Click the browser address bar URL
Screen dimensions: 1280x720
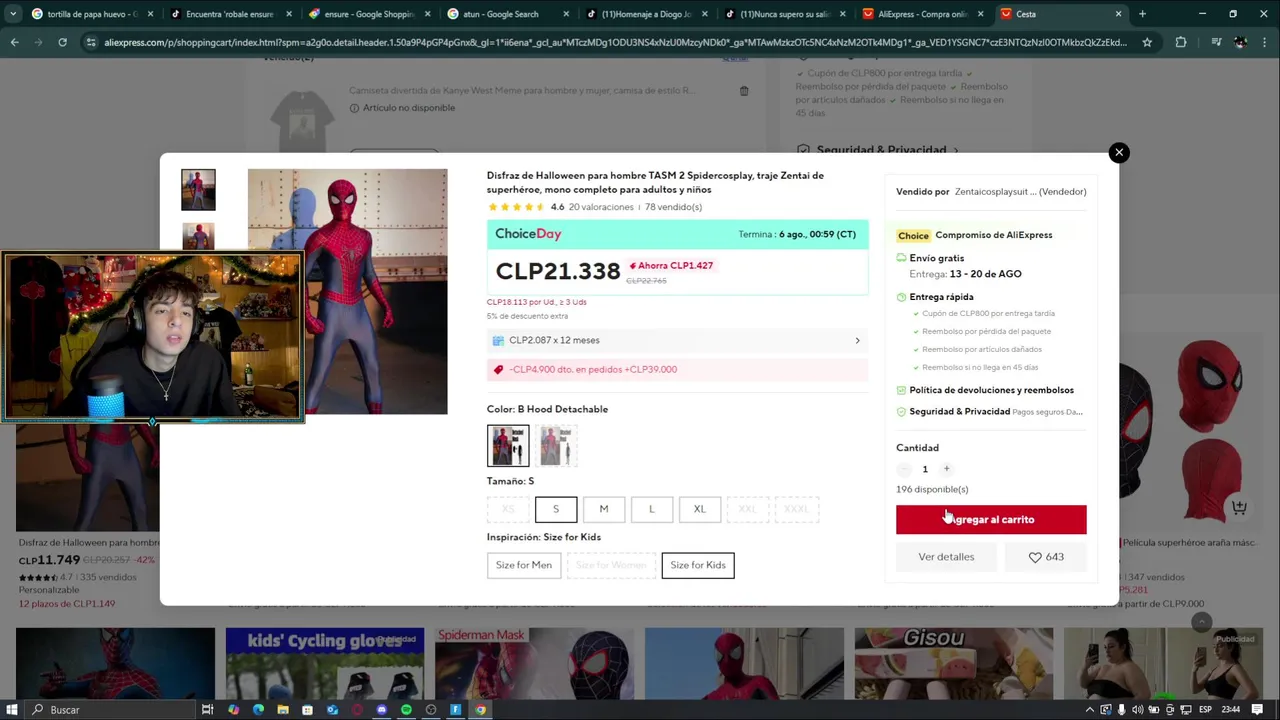tap(615, 42)
